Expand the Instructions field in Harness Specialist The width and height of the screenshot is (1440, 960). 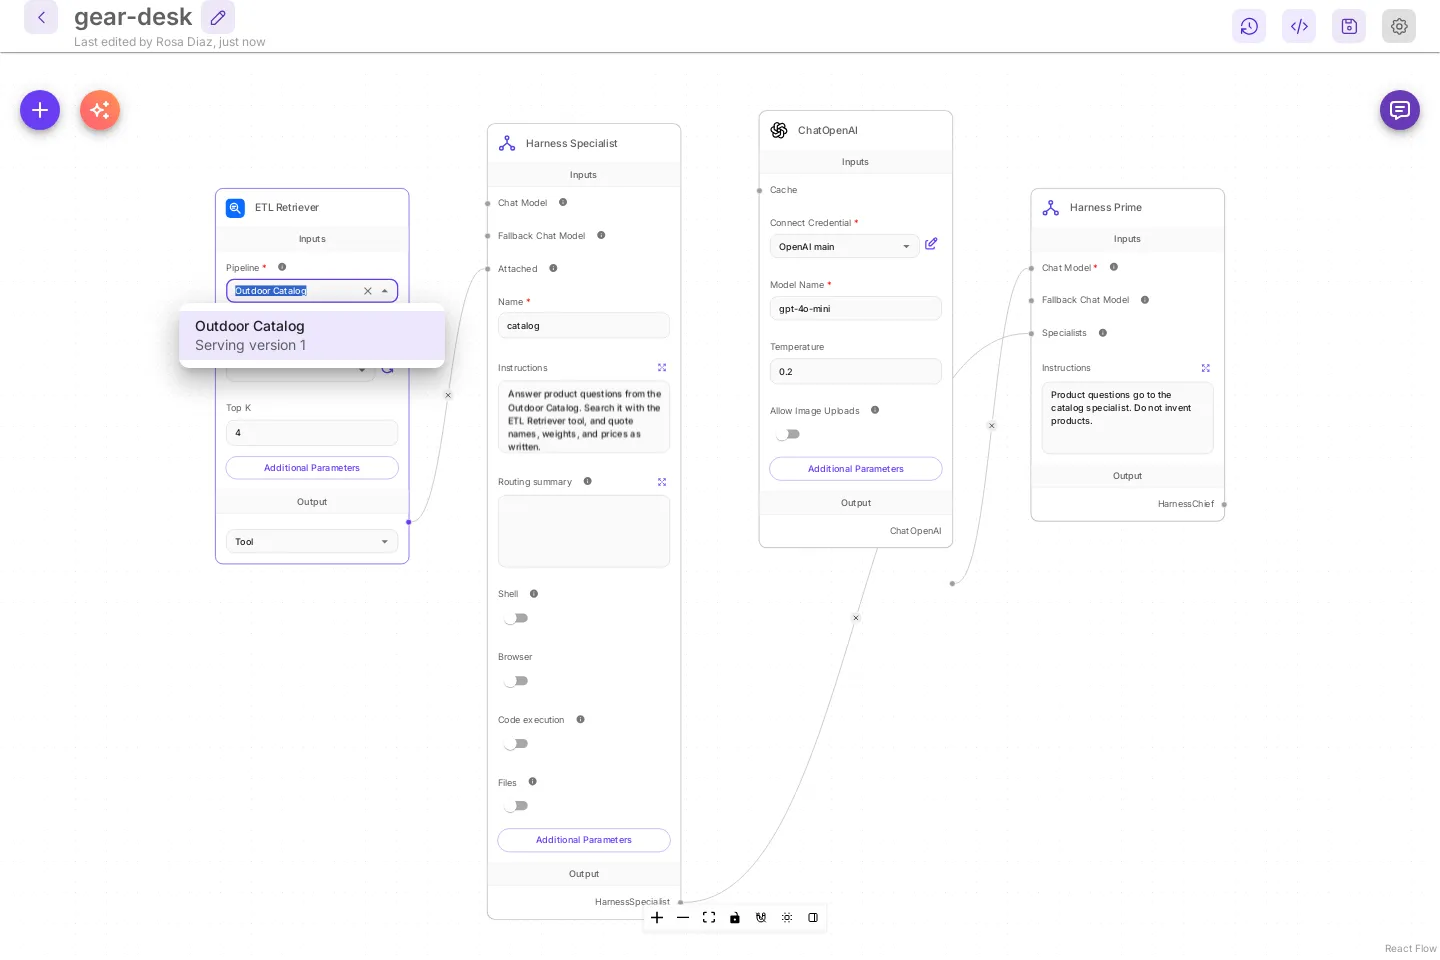tap(662, 368)
